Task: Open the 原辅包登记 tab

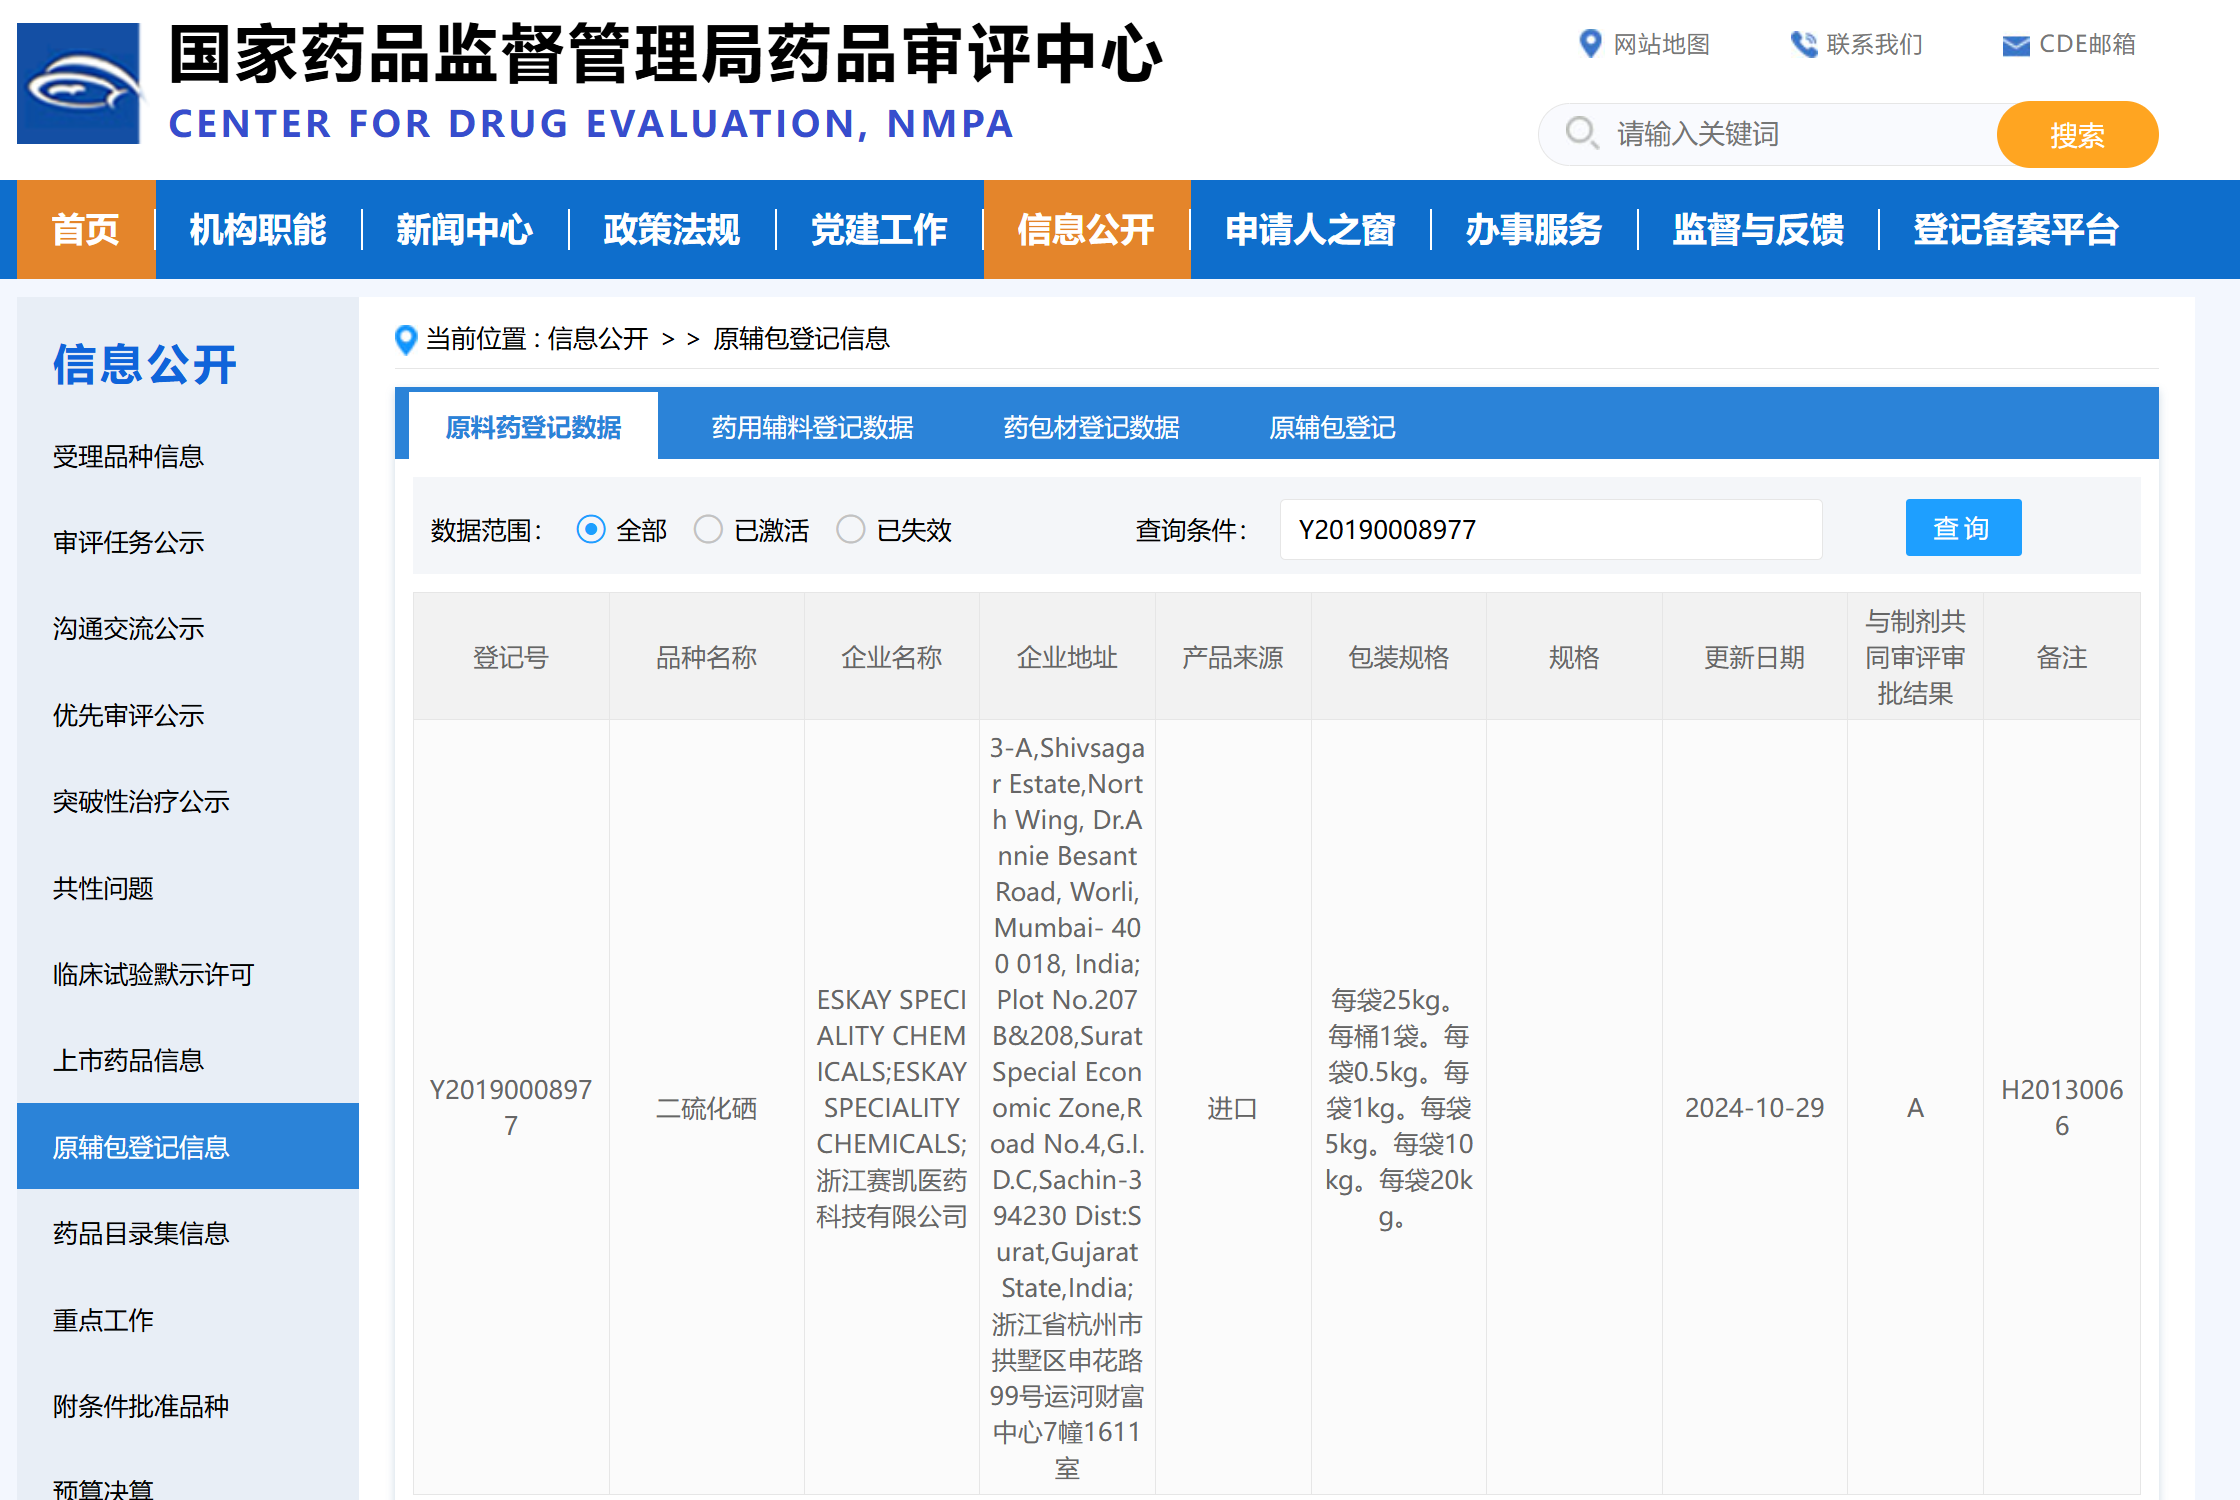Action: 1332,428
